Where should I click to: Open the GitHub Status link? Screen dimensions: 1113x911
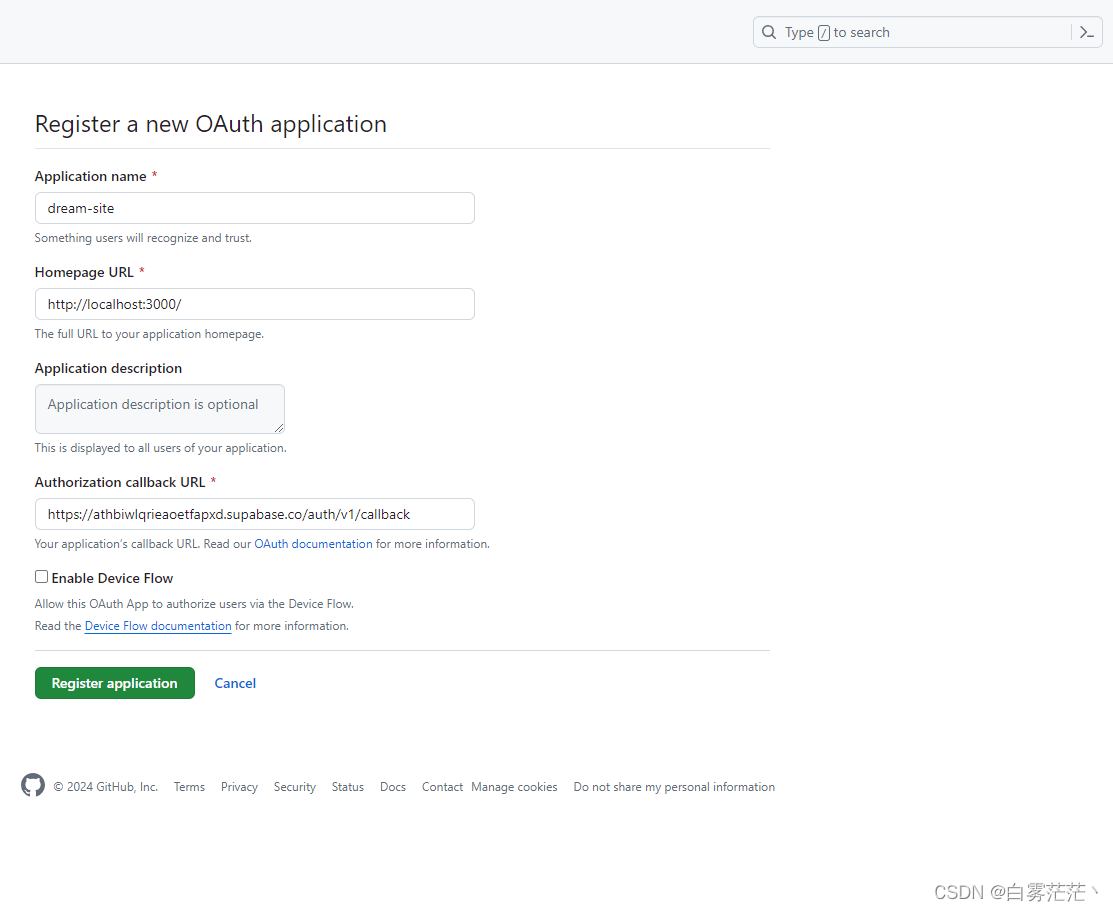coord(347,786)
